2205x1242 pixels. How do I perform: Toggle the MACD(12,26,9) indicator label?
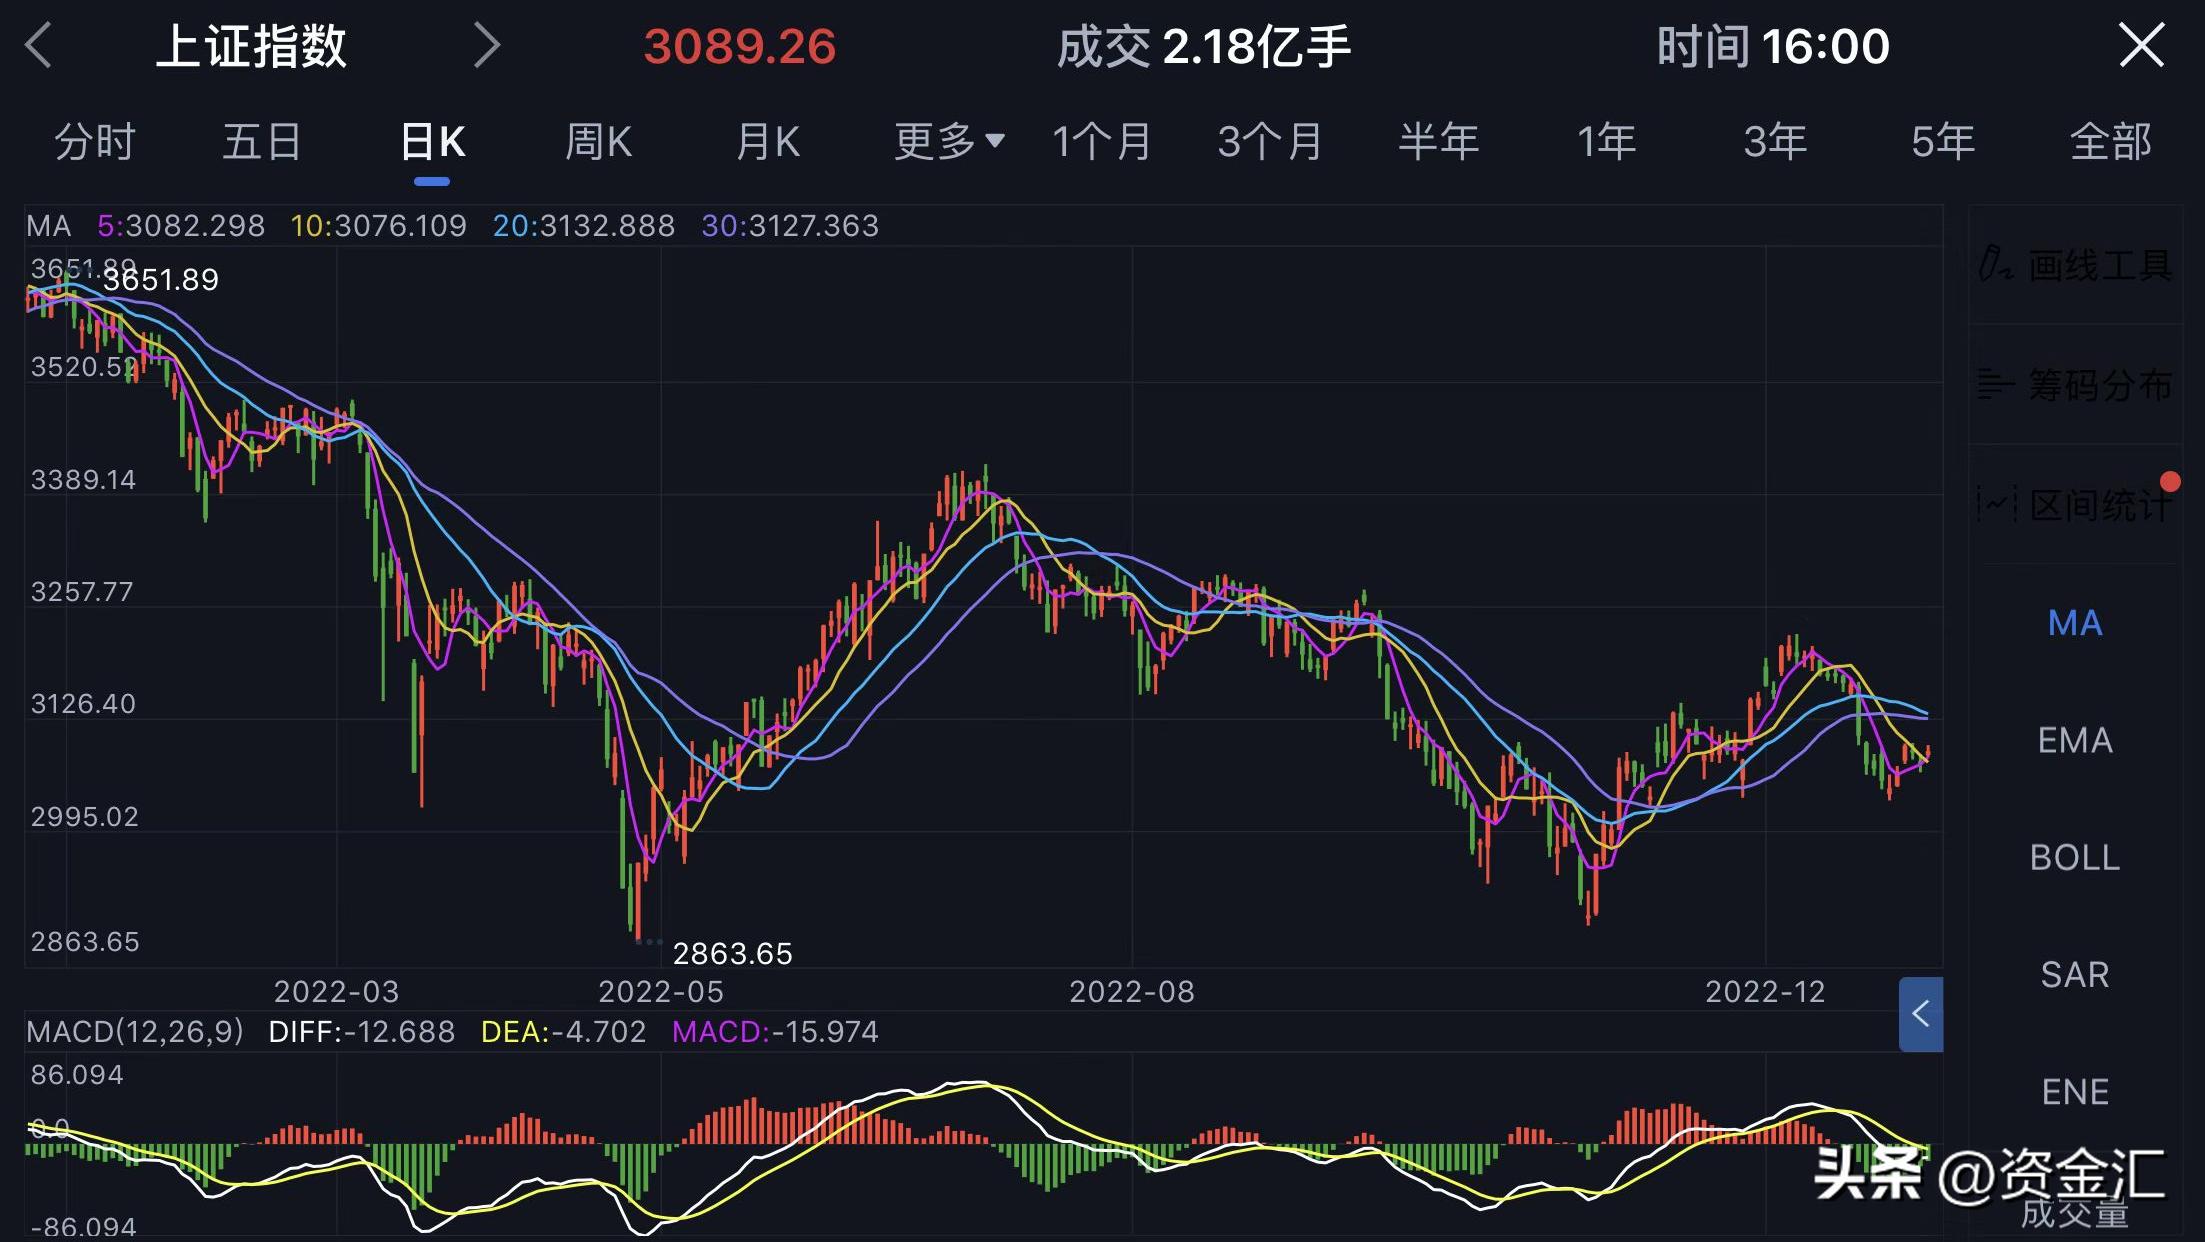[135, 1031]
